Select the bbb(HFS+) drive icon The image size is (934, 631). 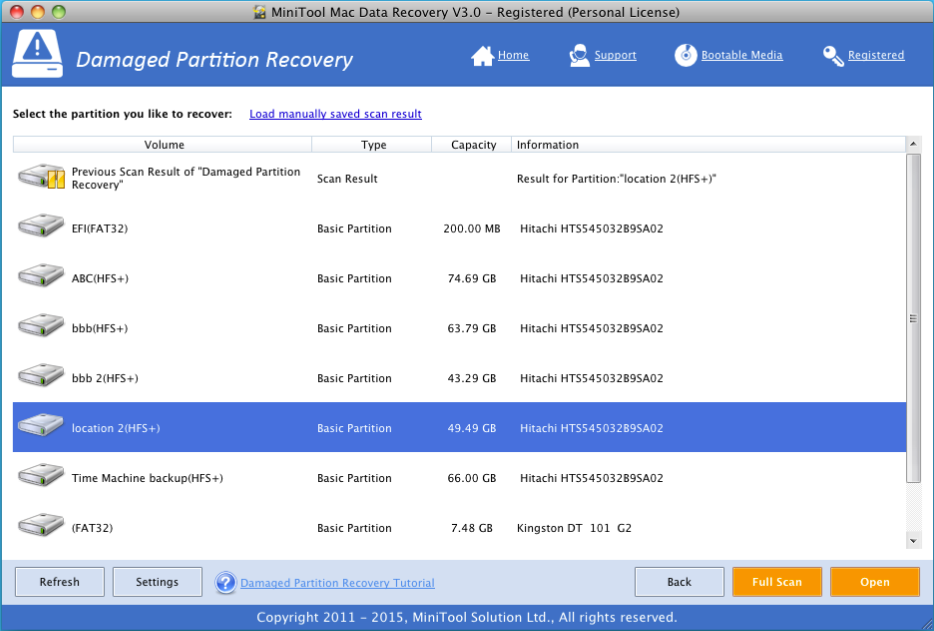[41, 327]
